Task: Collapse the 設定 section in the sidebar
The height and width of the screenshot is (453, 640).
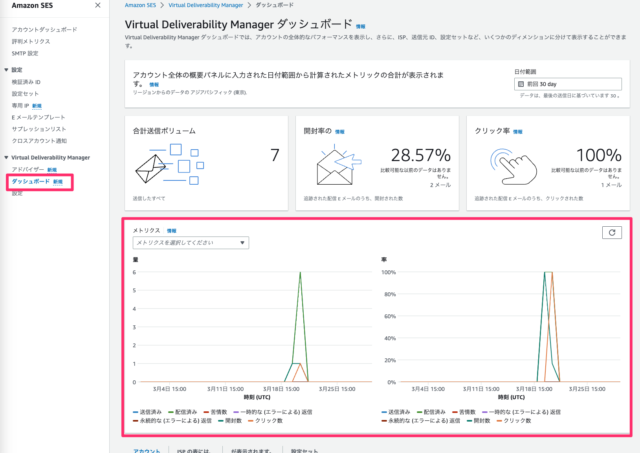Action: [6, 70]
